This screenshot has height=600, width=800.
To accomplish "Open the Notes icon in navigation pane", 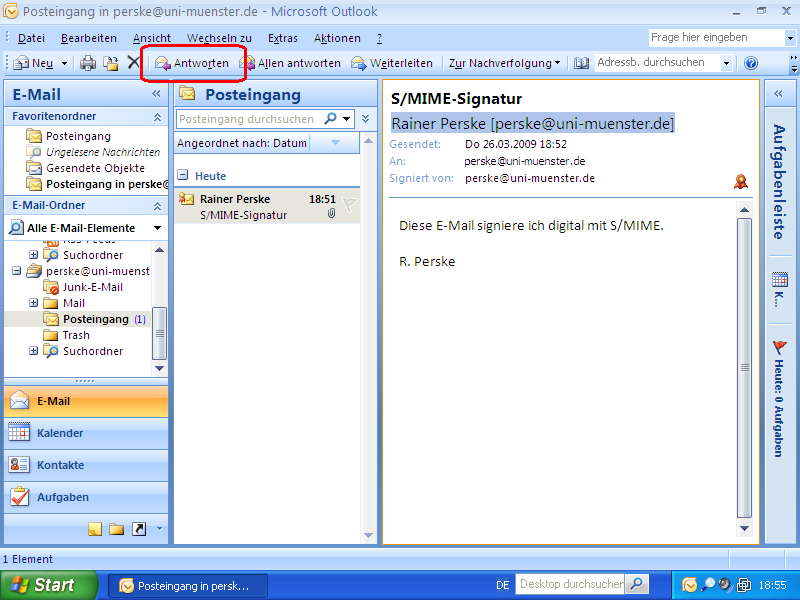I will 95,529.
